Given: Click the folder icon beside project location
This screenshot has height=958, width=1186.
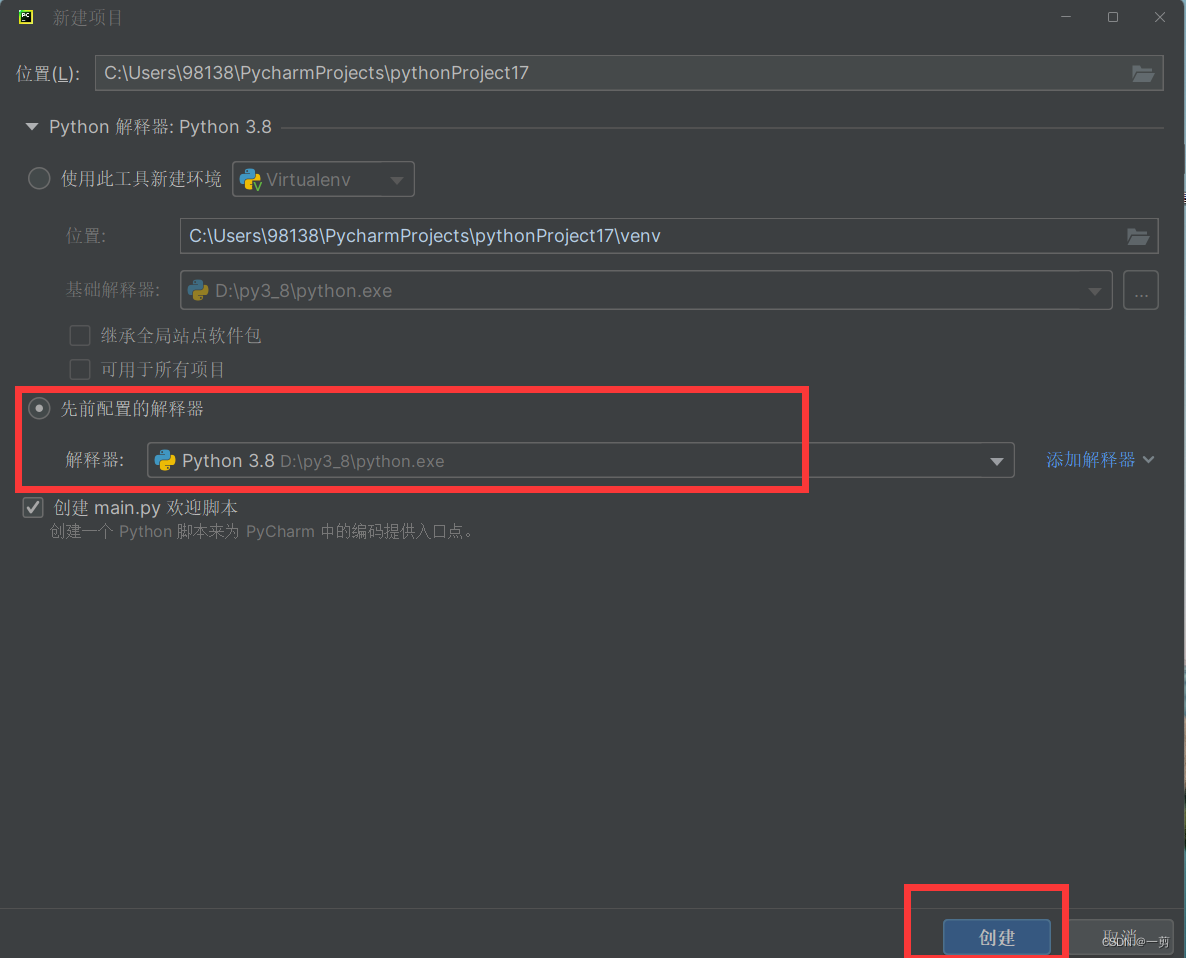Looking at the screenshot, I should point(1143,72).
